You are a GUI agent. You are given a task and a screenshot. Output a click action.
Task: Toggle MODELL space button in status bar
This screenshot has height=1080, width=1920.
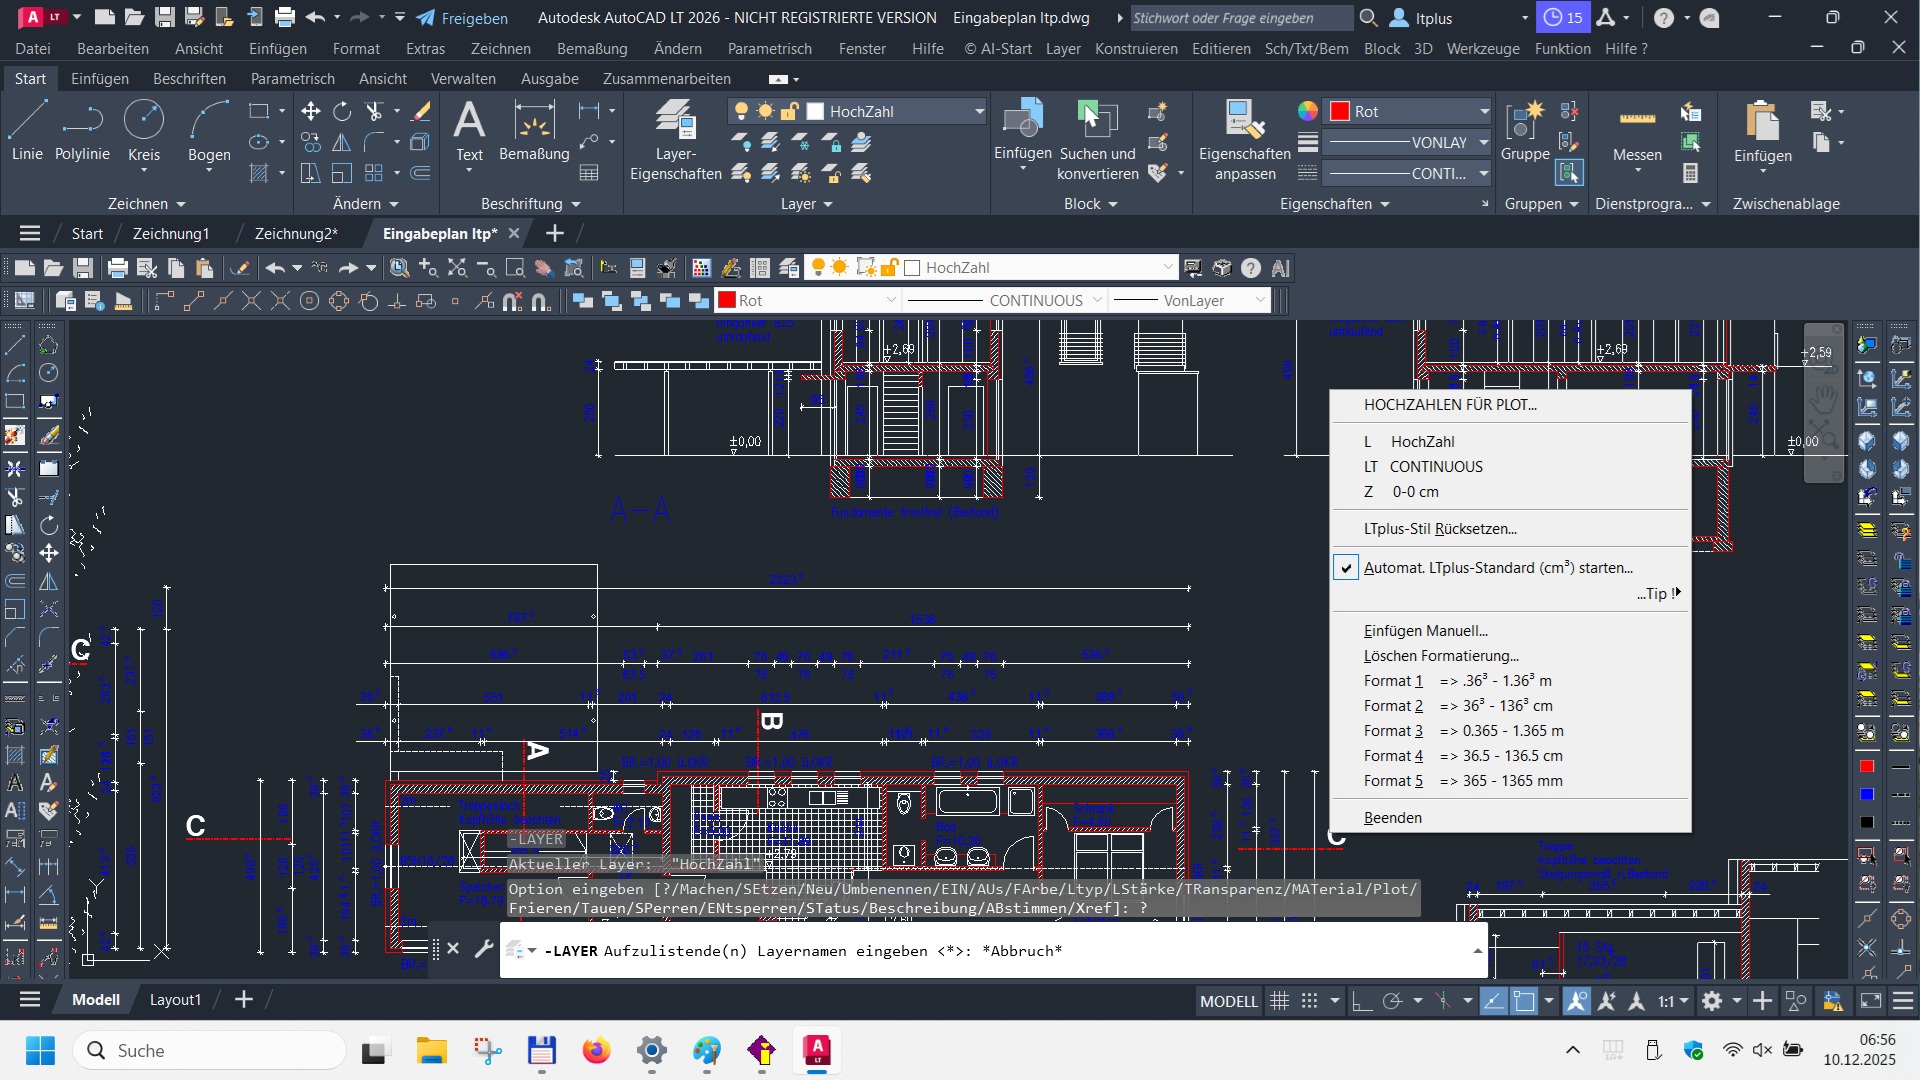(1228, 1001)
